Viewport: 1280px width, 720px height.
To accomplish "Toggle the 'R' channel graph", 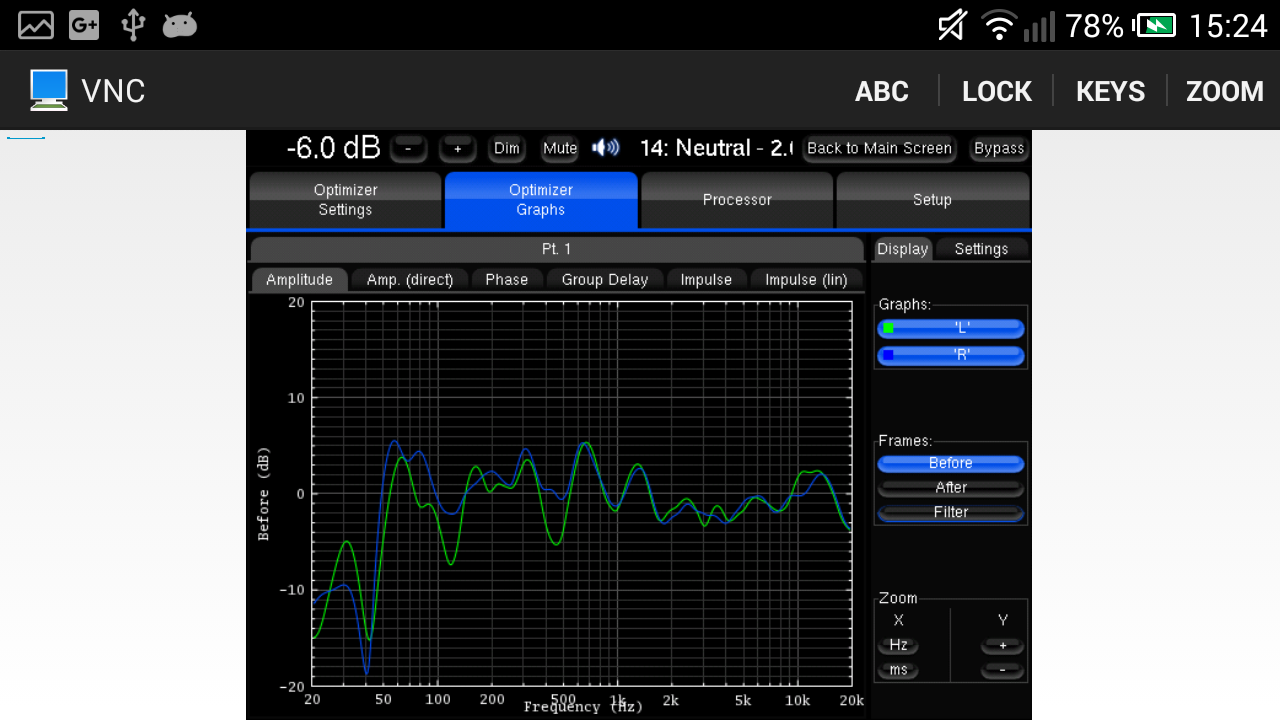I will 950,355.
